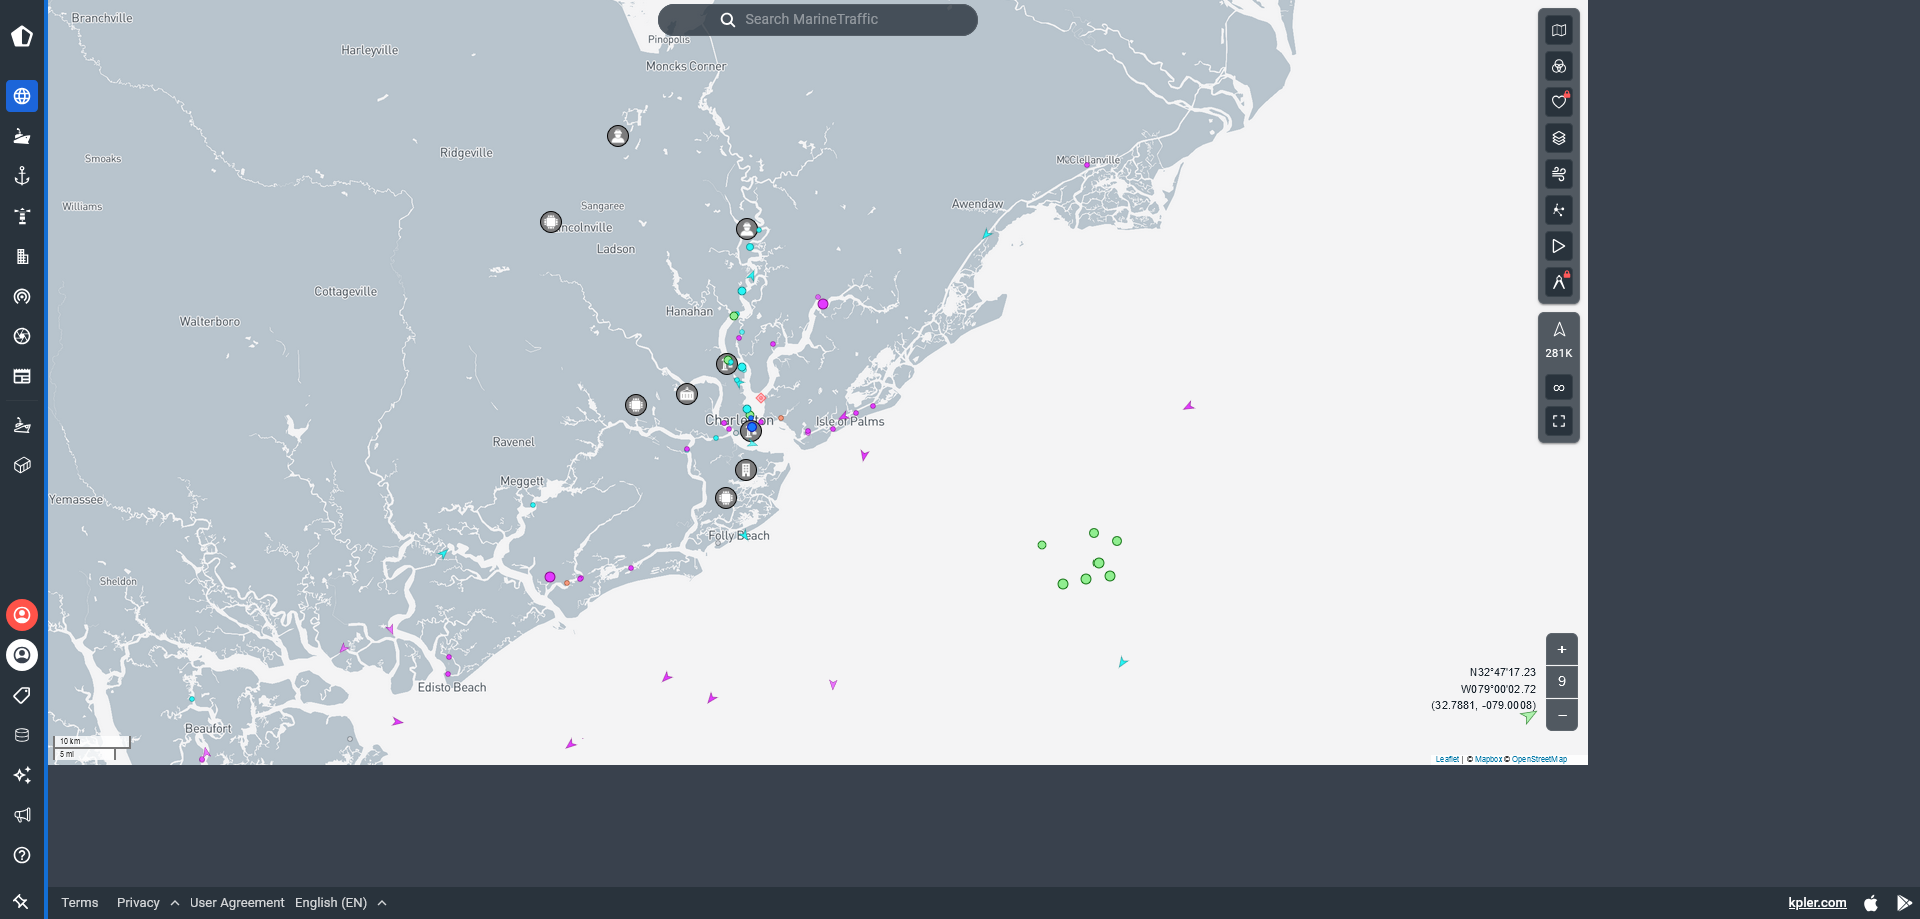Zoom in with the plus button
Screen dimensions: 1920x919
click(x=1562, y=649)
